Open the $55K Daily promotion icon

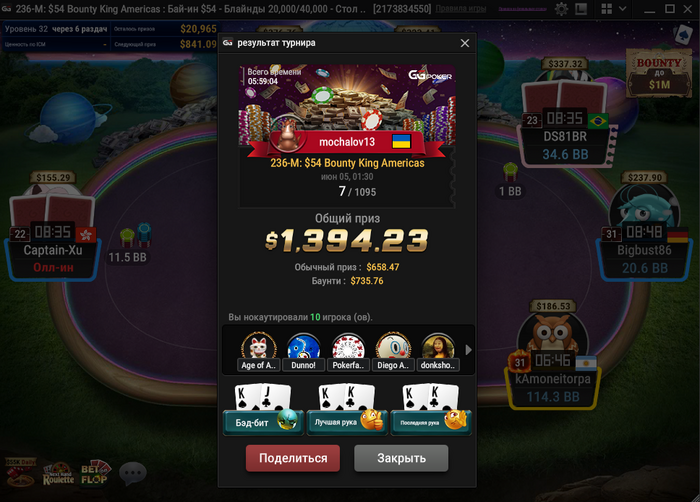tap(20, 473)
